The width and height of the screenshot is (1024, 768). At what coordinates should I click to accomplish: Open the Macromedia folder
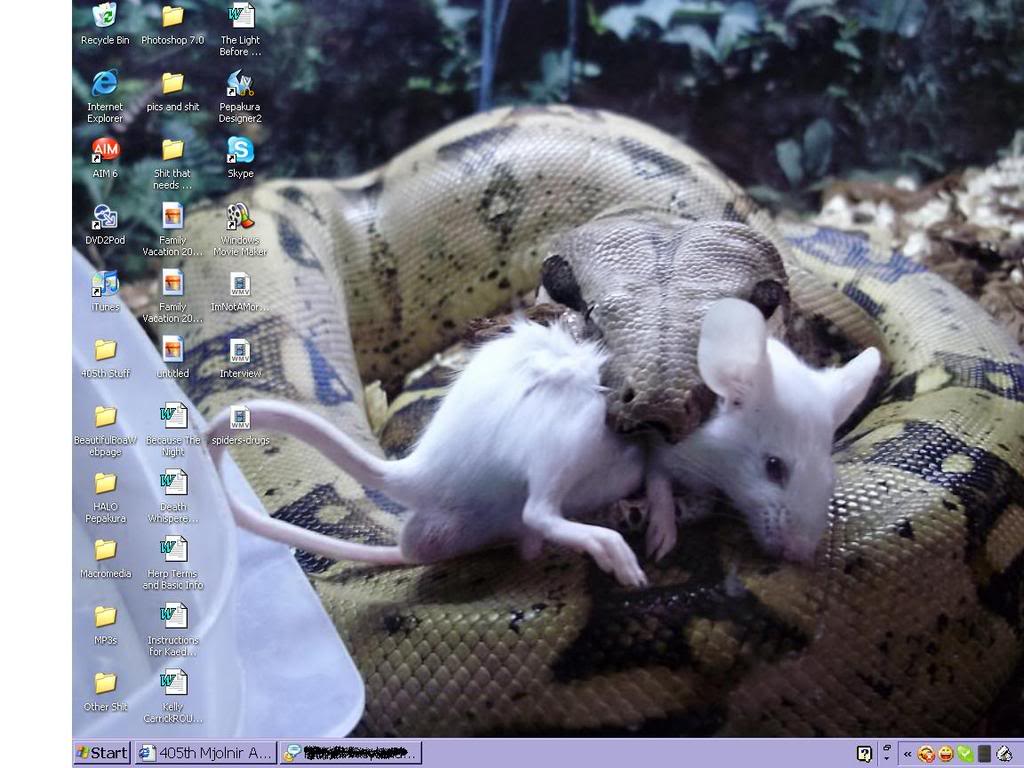104,558
